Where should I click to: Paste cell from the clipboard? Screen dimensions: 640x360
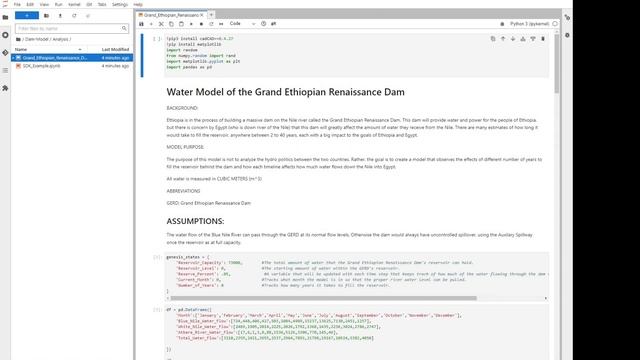pos(181,24)
